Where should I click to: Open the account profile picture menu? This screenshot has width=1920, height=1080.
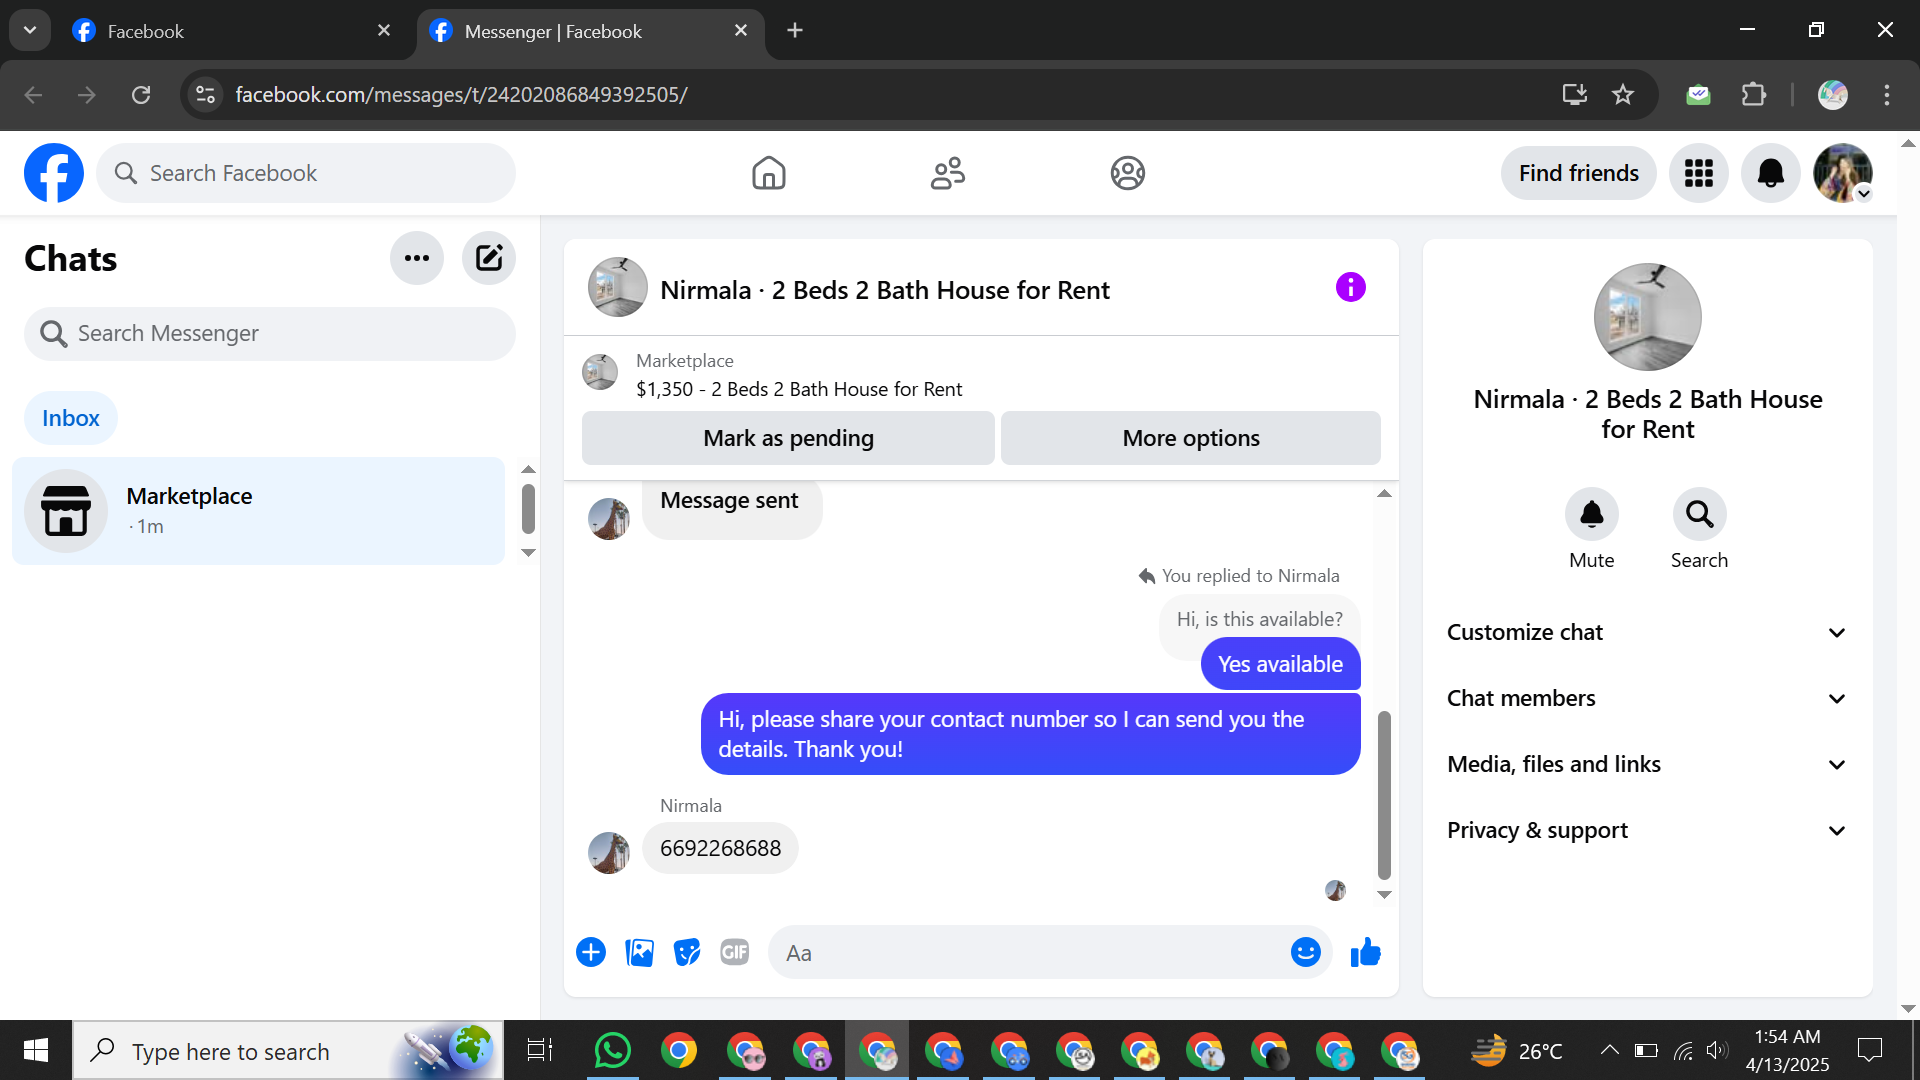(1842, 173)
